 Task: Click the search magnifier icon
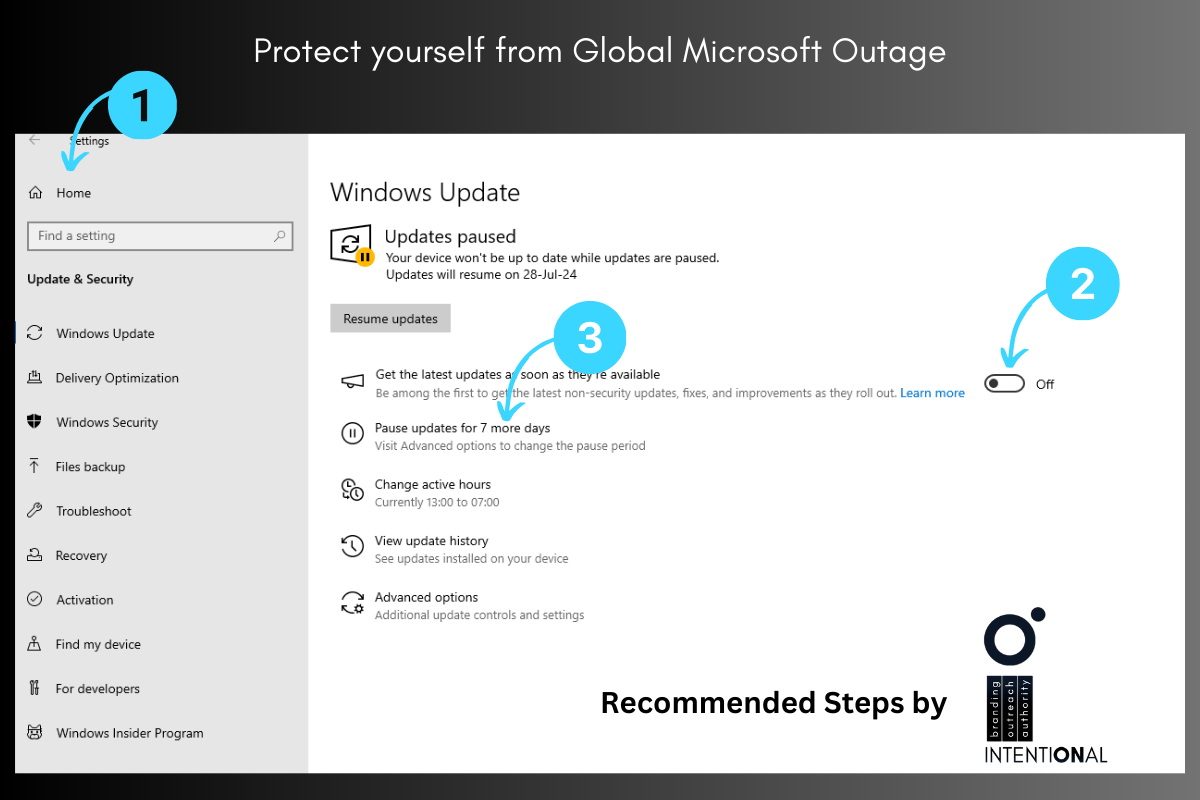(280, 236)
